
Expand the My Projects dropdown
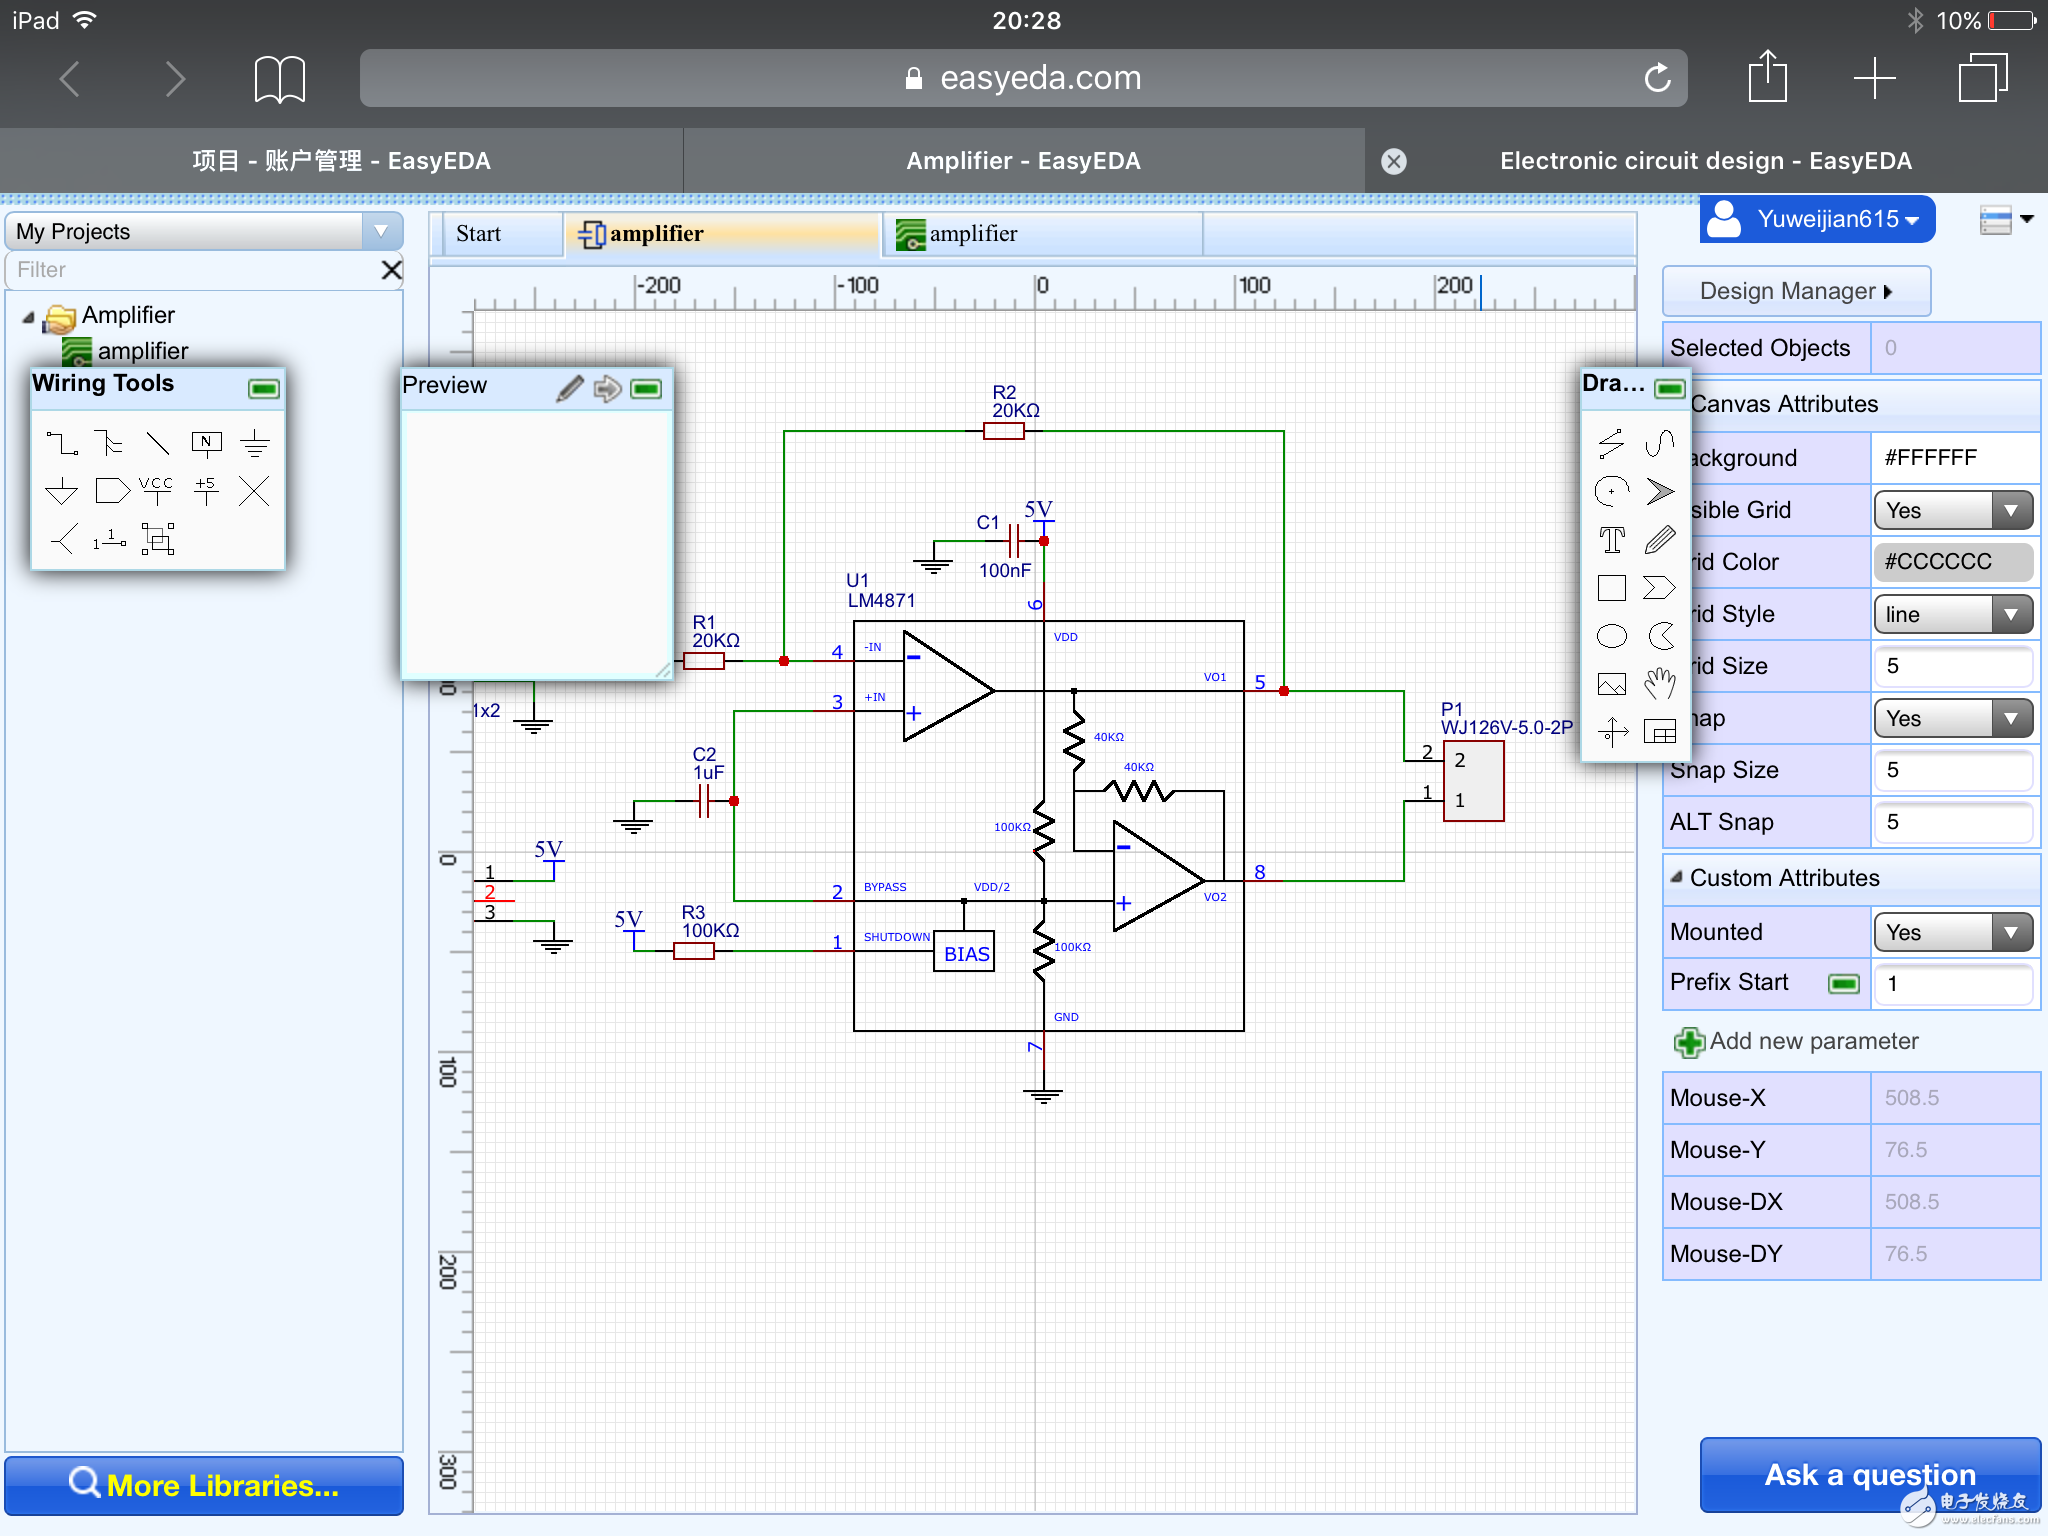point(381,232)
